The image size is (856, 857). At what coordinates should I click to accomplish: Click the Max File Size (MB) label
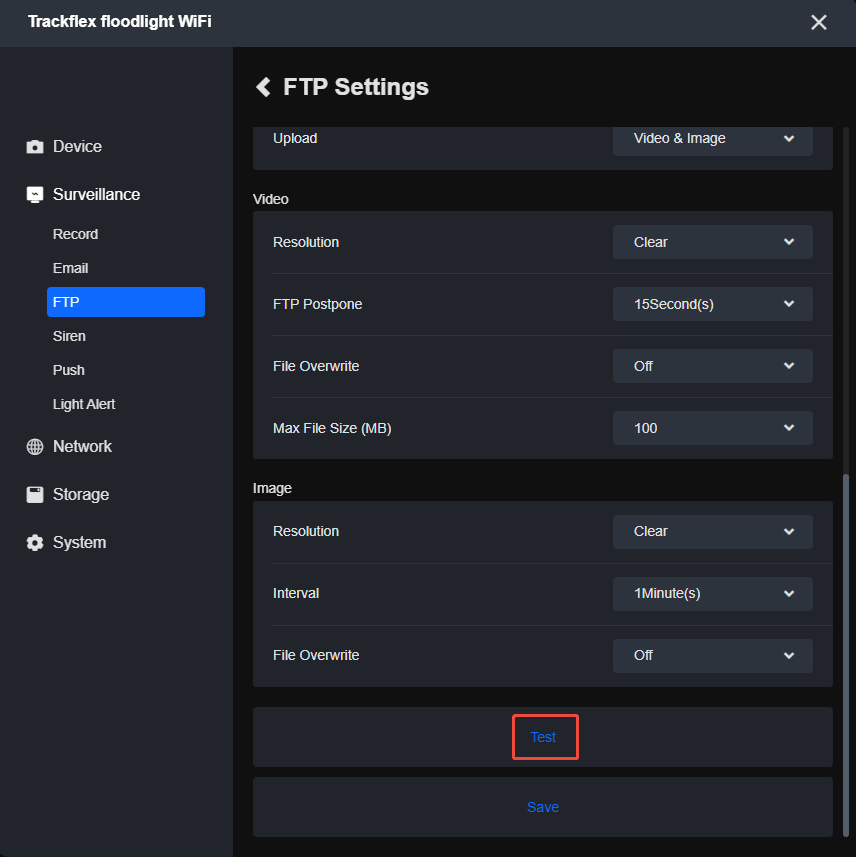(x=332, y=428)
